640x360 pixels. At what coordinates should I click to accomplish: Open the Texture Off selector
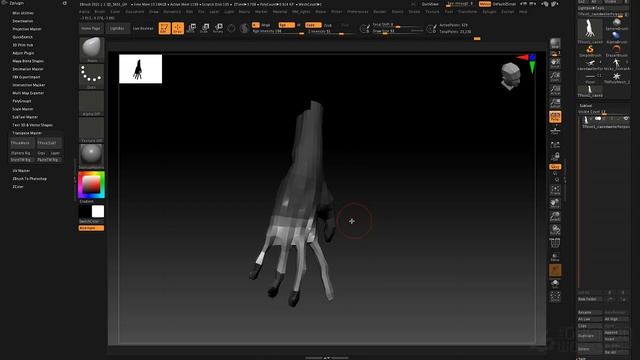[91, 130]
